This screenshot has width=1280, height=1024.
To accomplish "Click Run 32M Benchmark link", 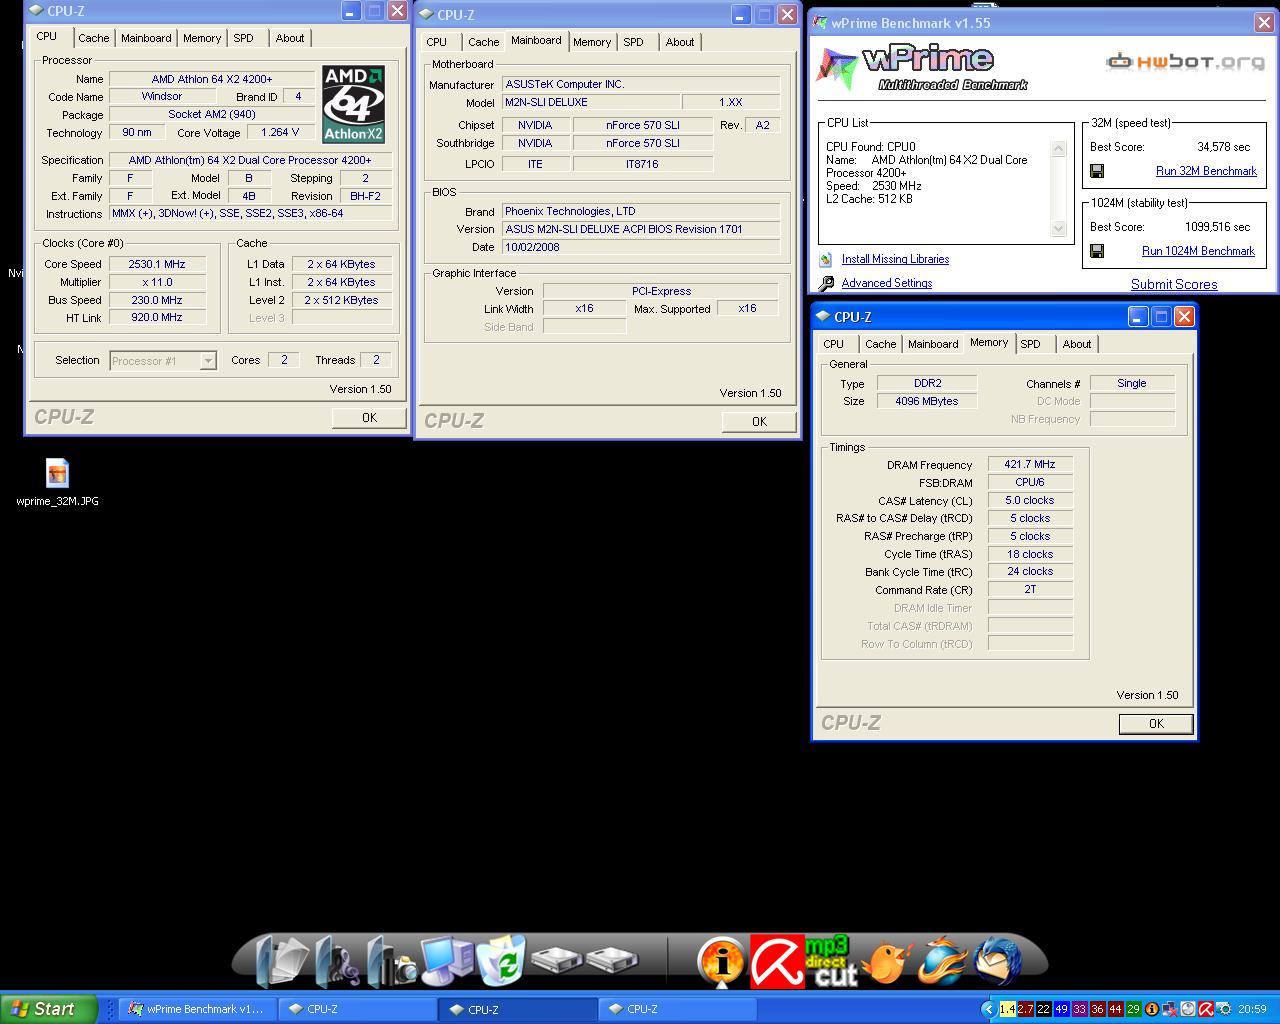I will tap(1206, 171).
